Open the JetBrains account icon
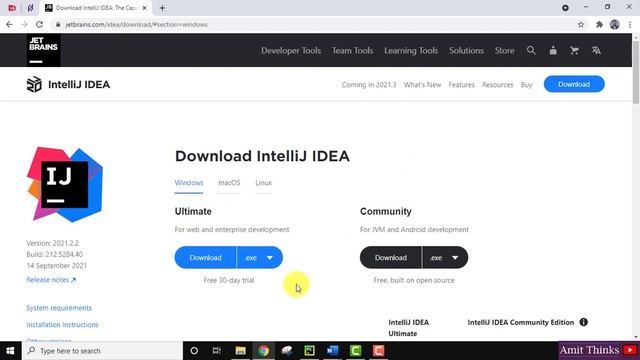 click(553, 51)
